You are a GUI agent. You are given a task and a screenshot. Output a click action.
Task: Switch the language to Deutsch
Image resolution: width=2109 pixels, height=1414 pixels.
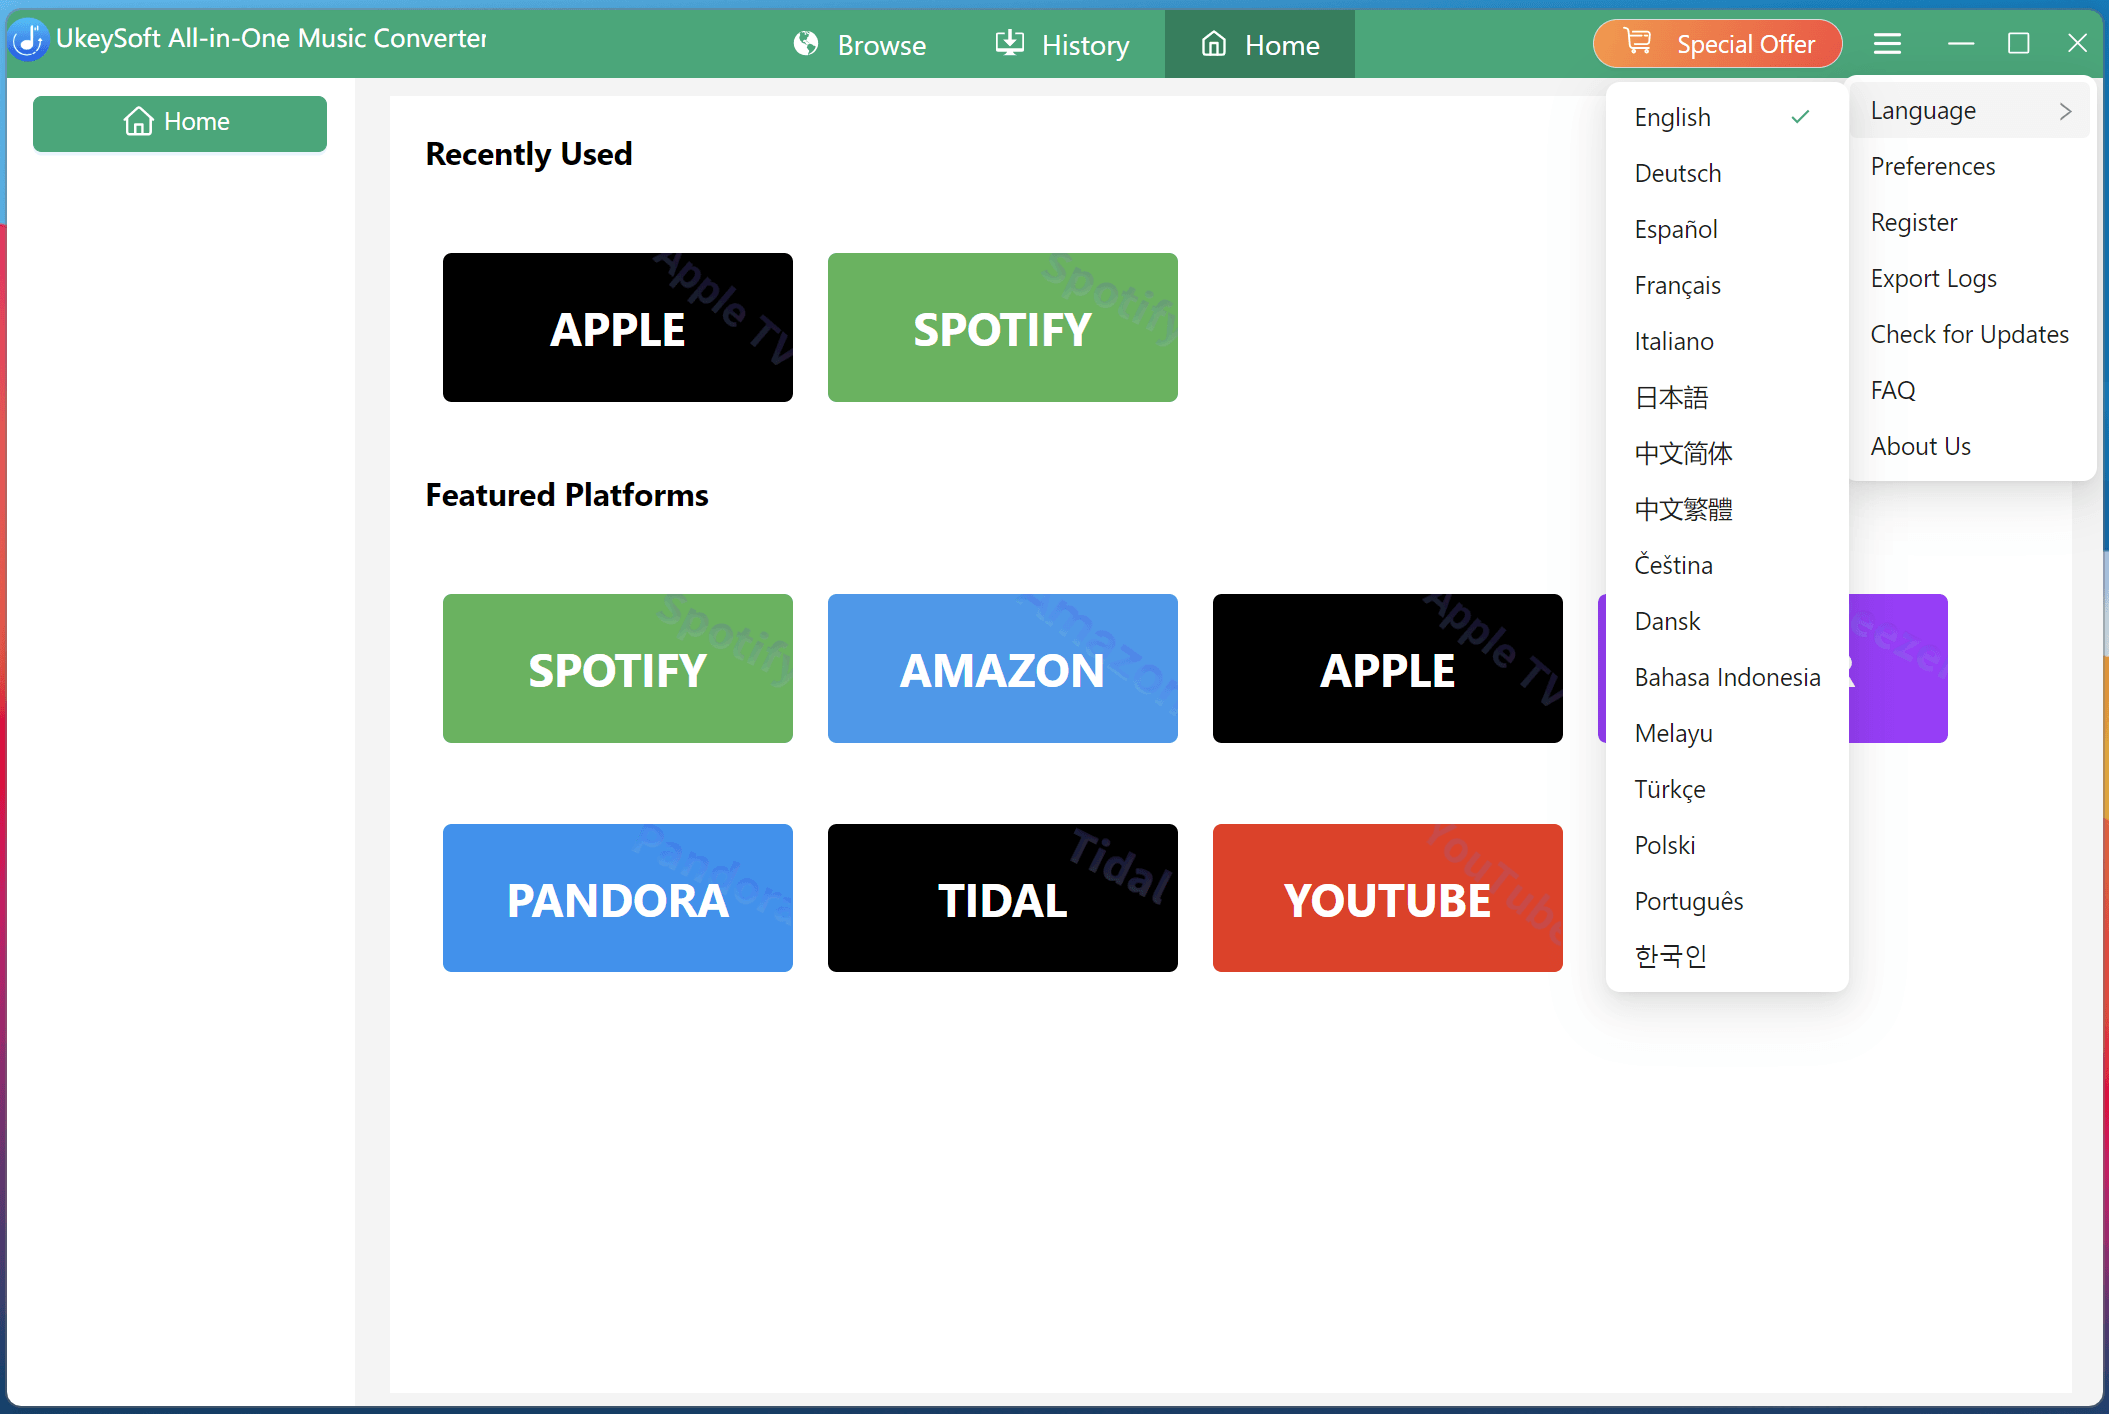(x=1678, y=172)
